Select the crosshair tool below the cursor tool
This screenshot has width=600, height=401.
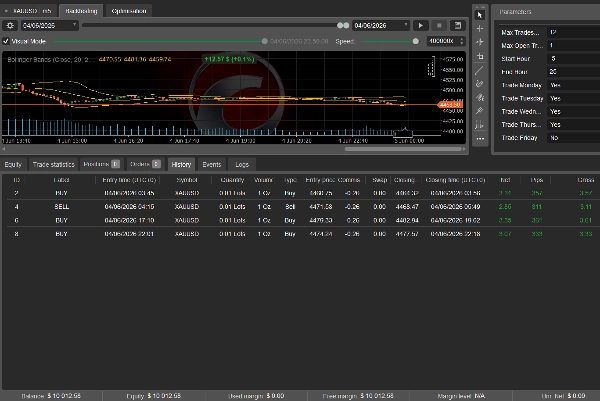tap(479, 29)
